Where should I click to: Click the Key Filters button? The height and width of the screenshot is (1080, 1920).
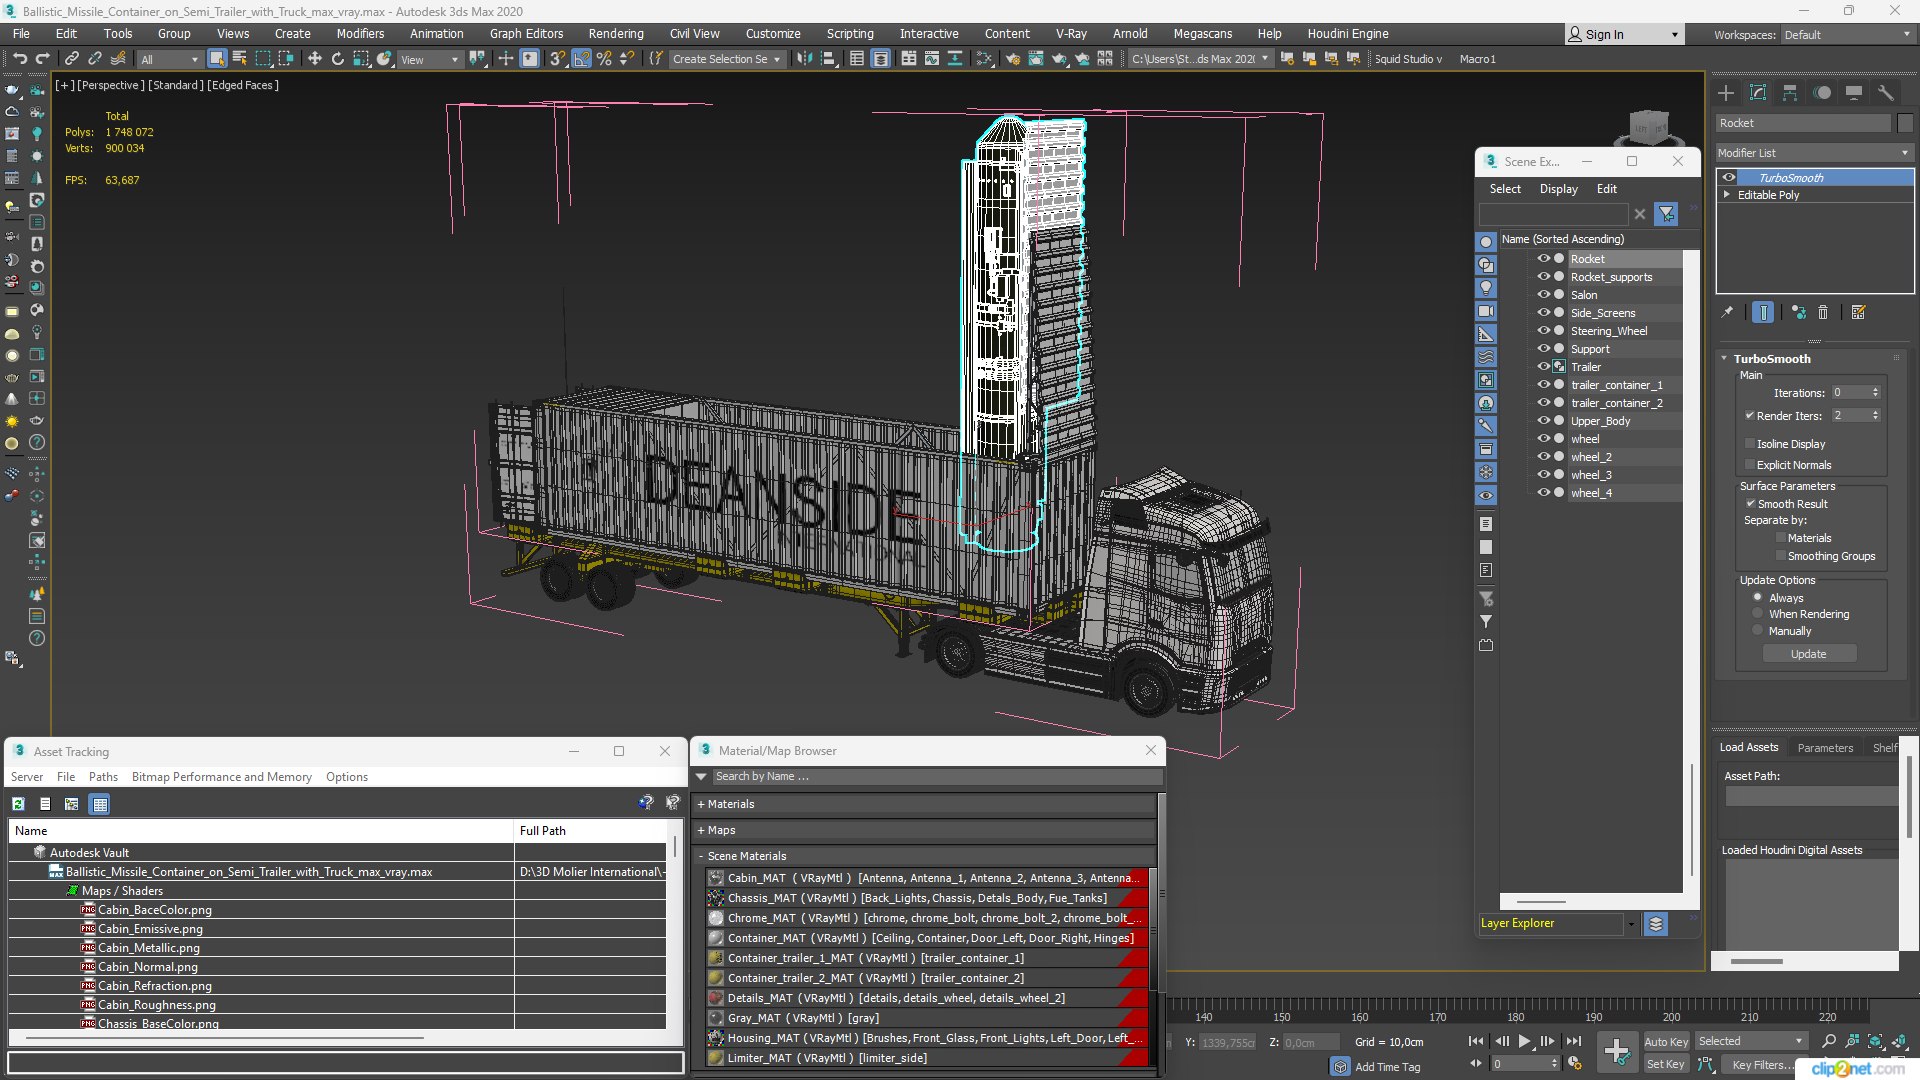coord(1763,1065)
